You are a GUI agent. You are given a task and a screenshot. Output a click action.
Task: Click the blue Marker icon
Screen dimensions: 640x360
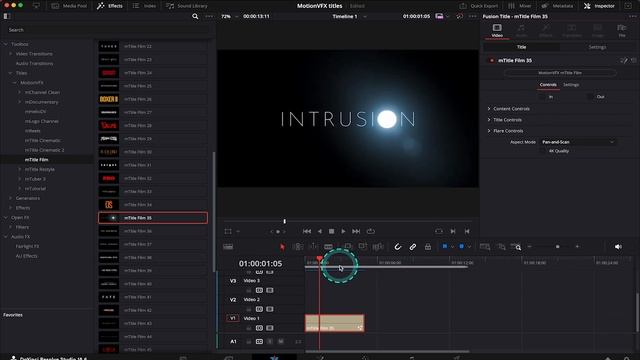point(461,246)
